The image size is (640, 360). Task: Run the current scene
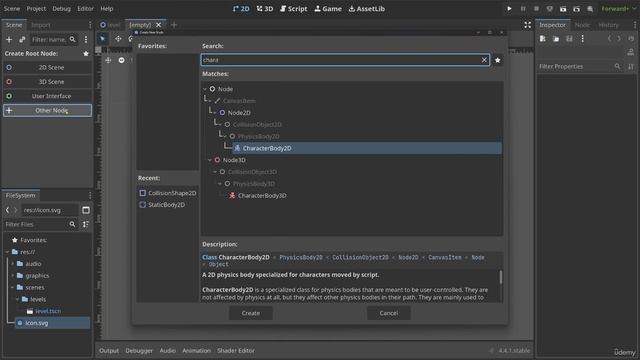coord(563,9)
